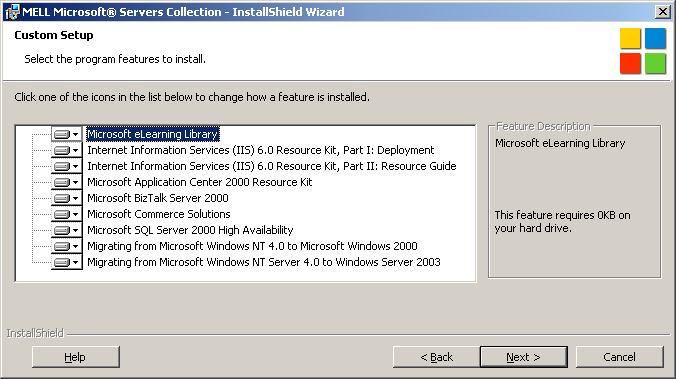
Task: Select IIS 6.0 Resource Kit Part I: Deployment
Action: click(x=260, y=150)
